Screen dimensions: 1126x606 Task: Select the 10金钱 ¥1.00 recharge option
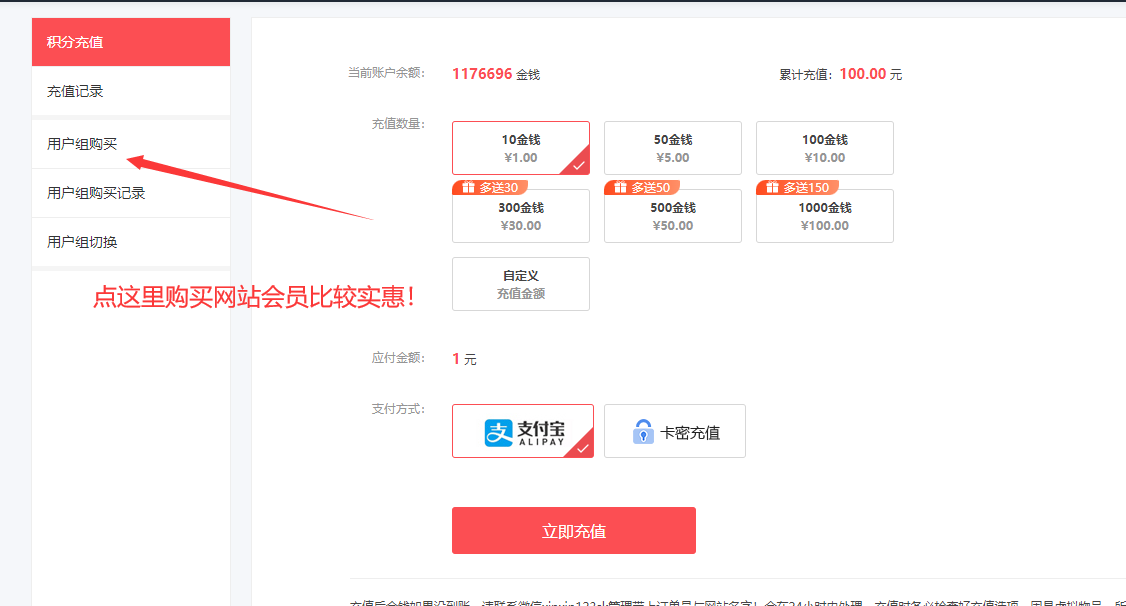click(521, 148)
